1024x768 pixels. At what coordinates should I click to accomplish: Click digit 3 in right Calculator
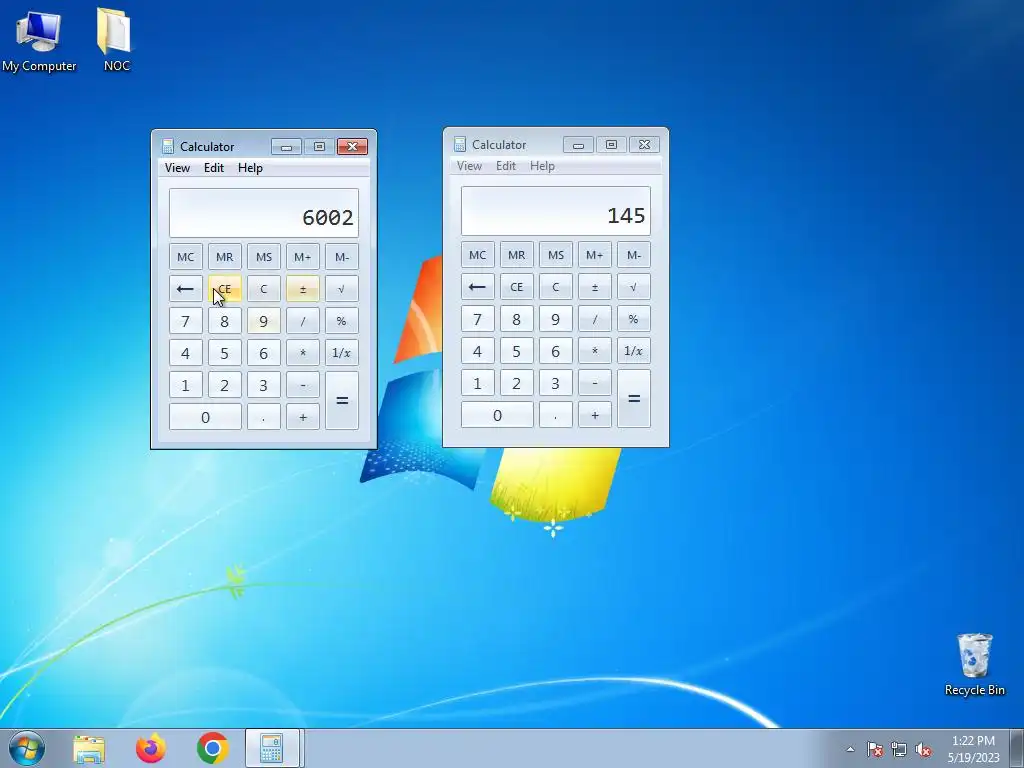click(x=555, y=383)
